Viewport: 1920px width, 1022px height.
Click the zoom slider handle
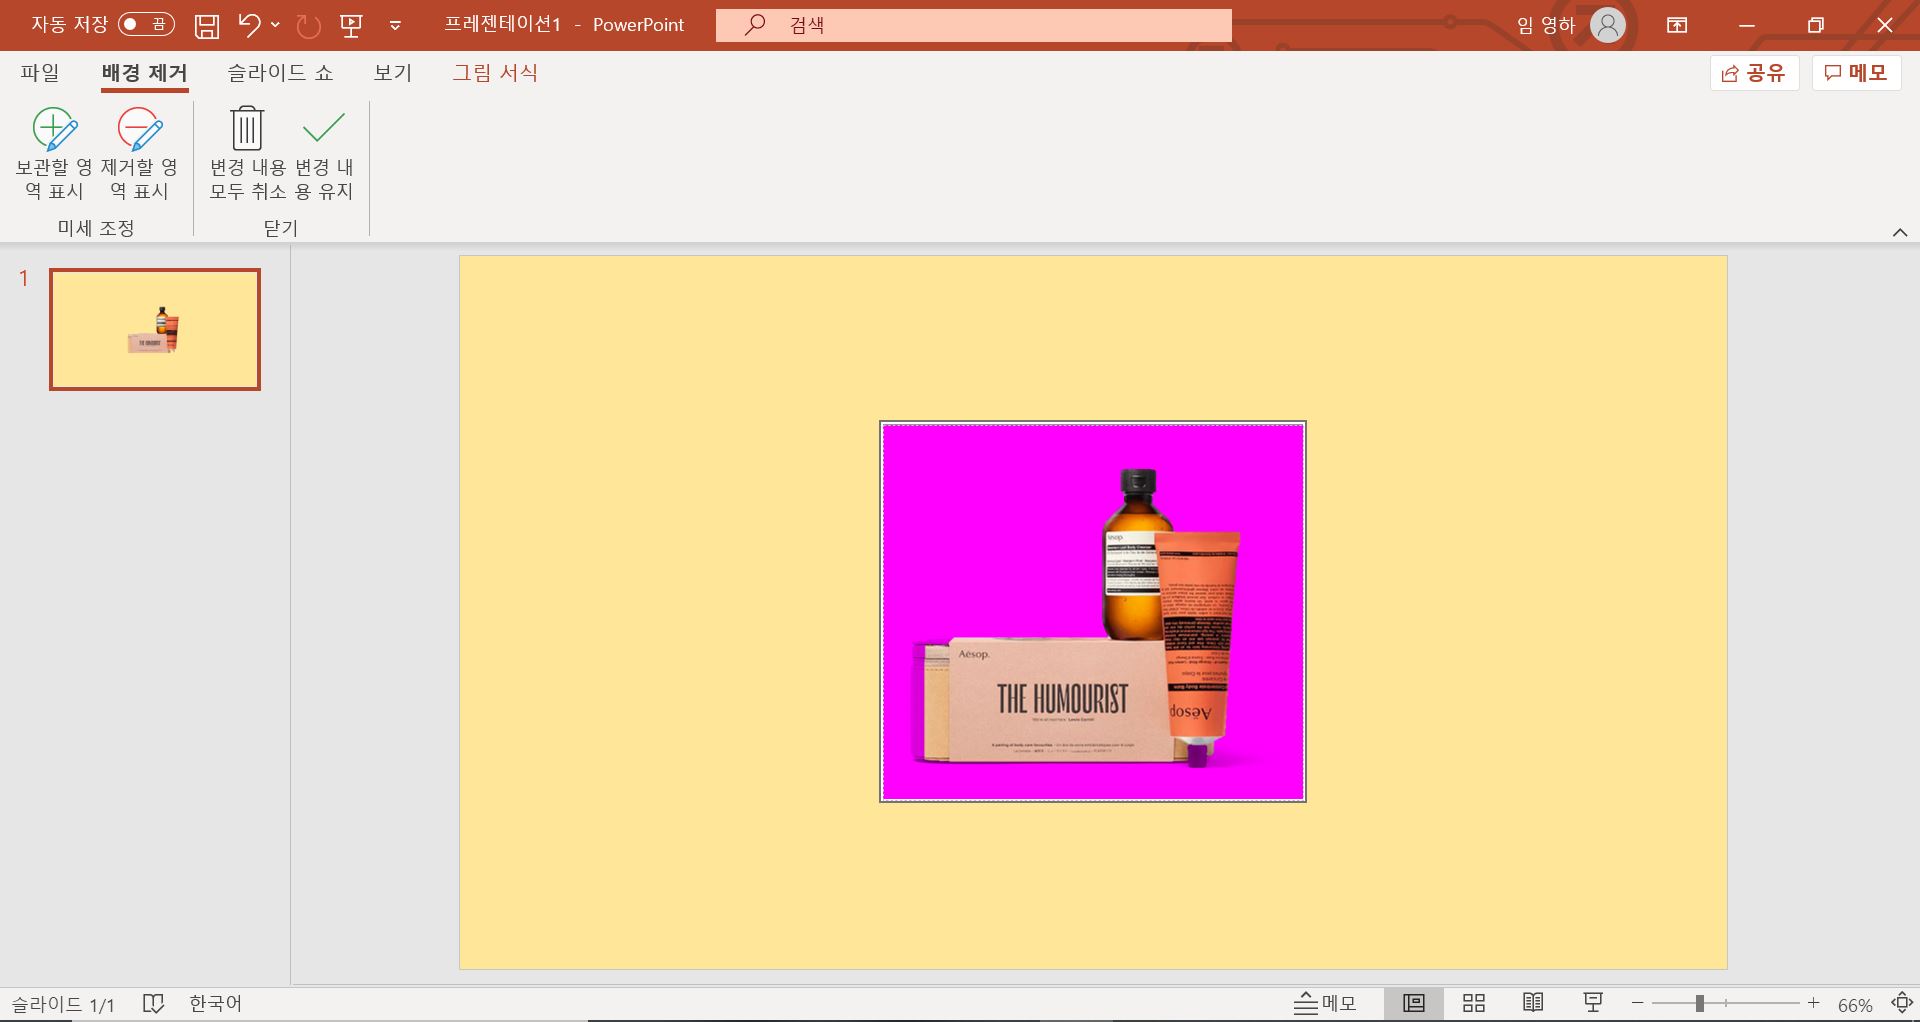coord(1699,1003)
